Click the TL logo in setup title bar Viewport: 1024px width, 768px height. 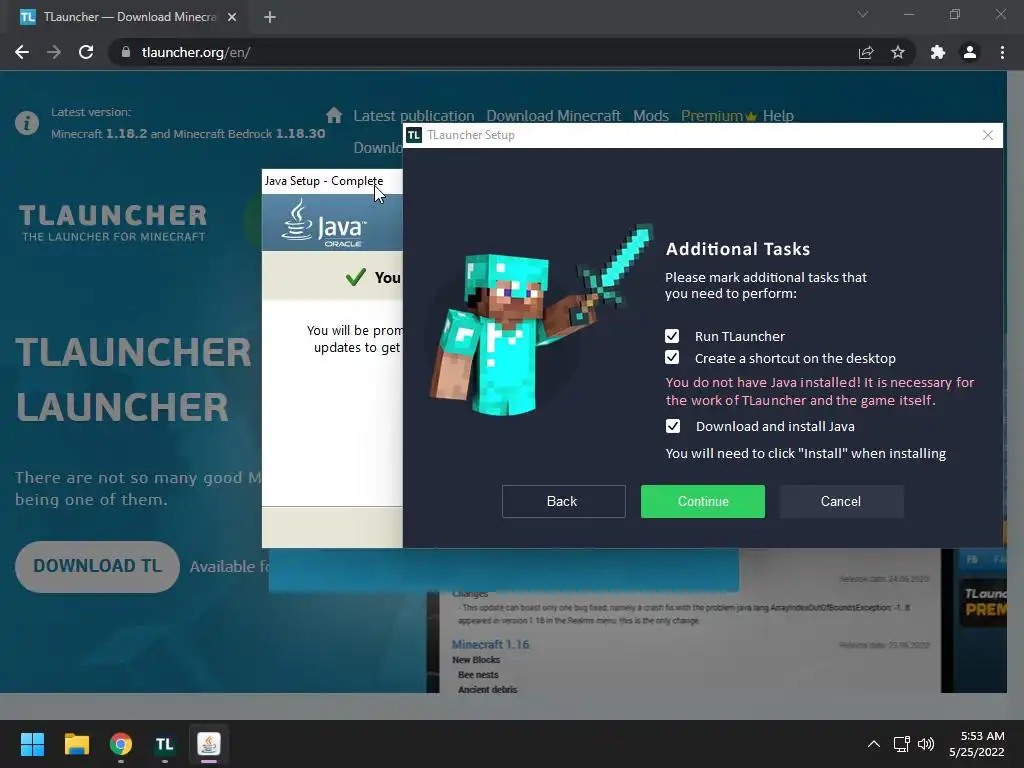414,135
